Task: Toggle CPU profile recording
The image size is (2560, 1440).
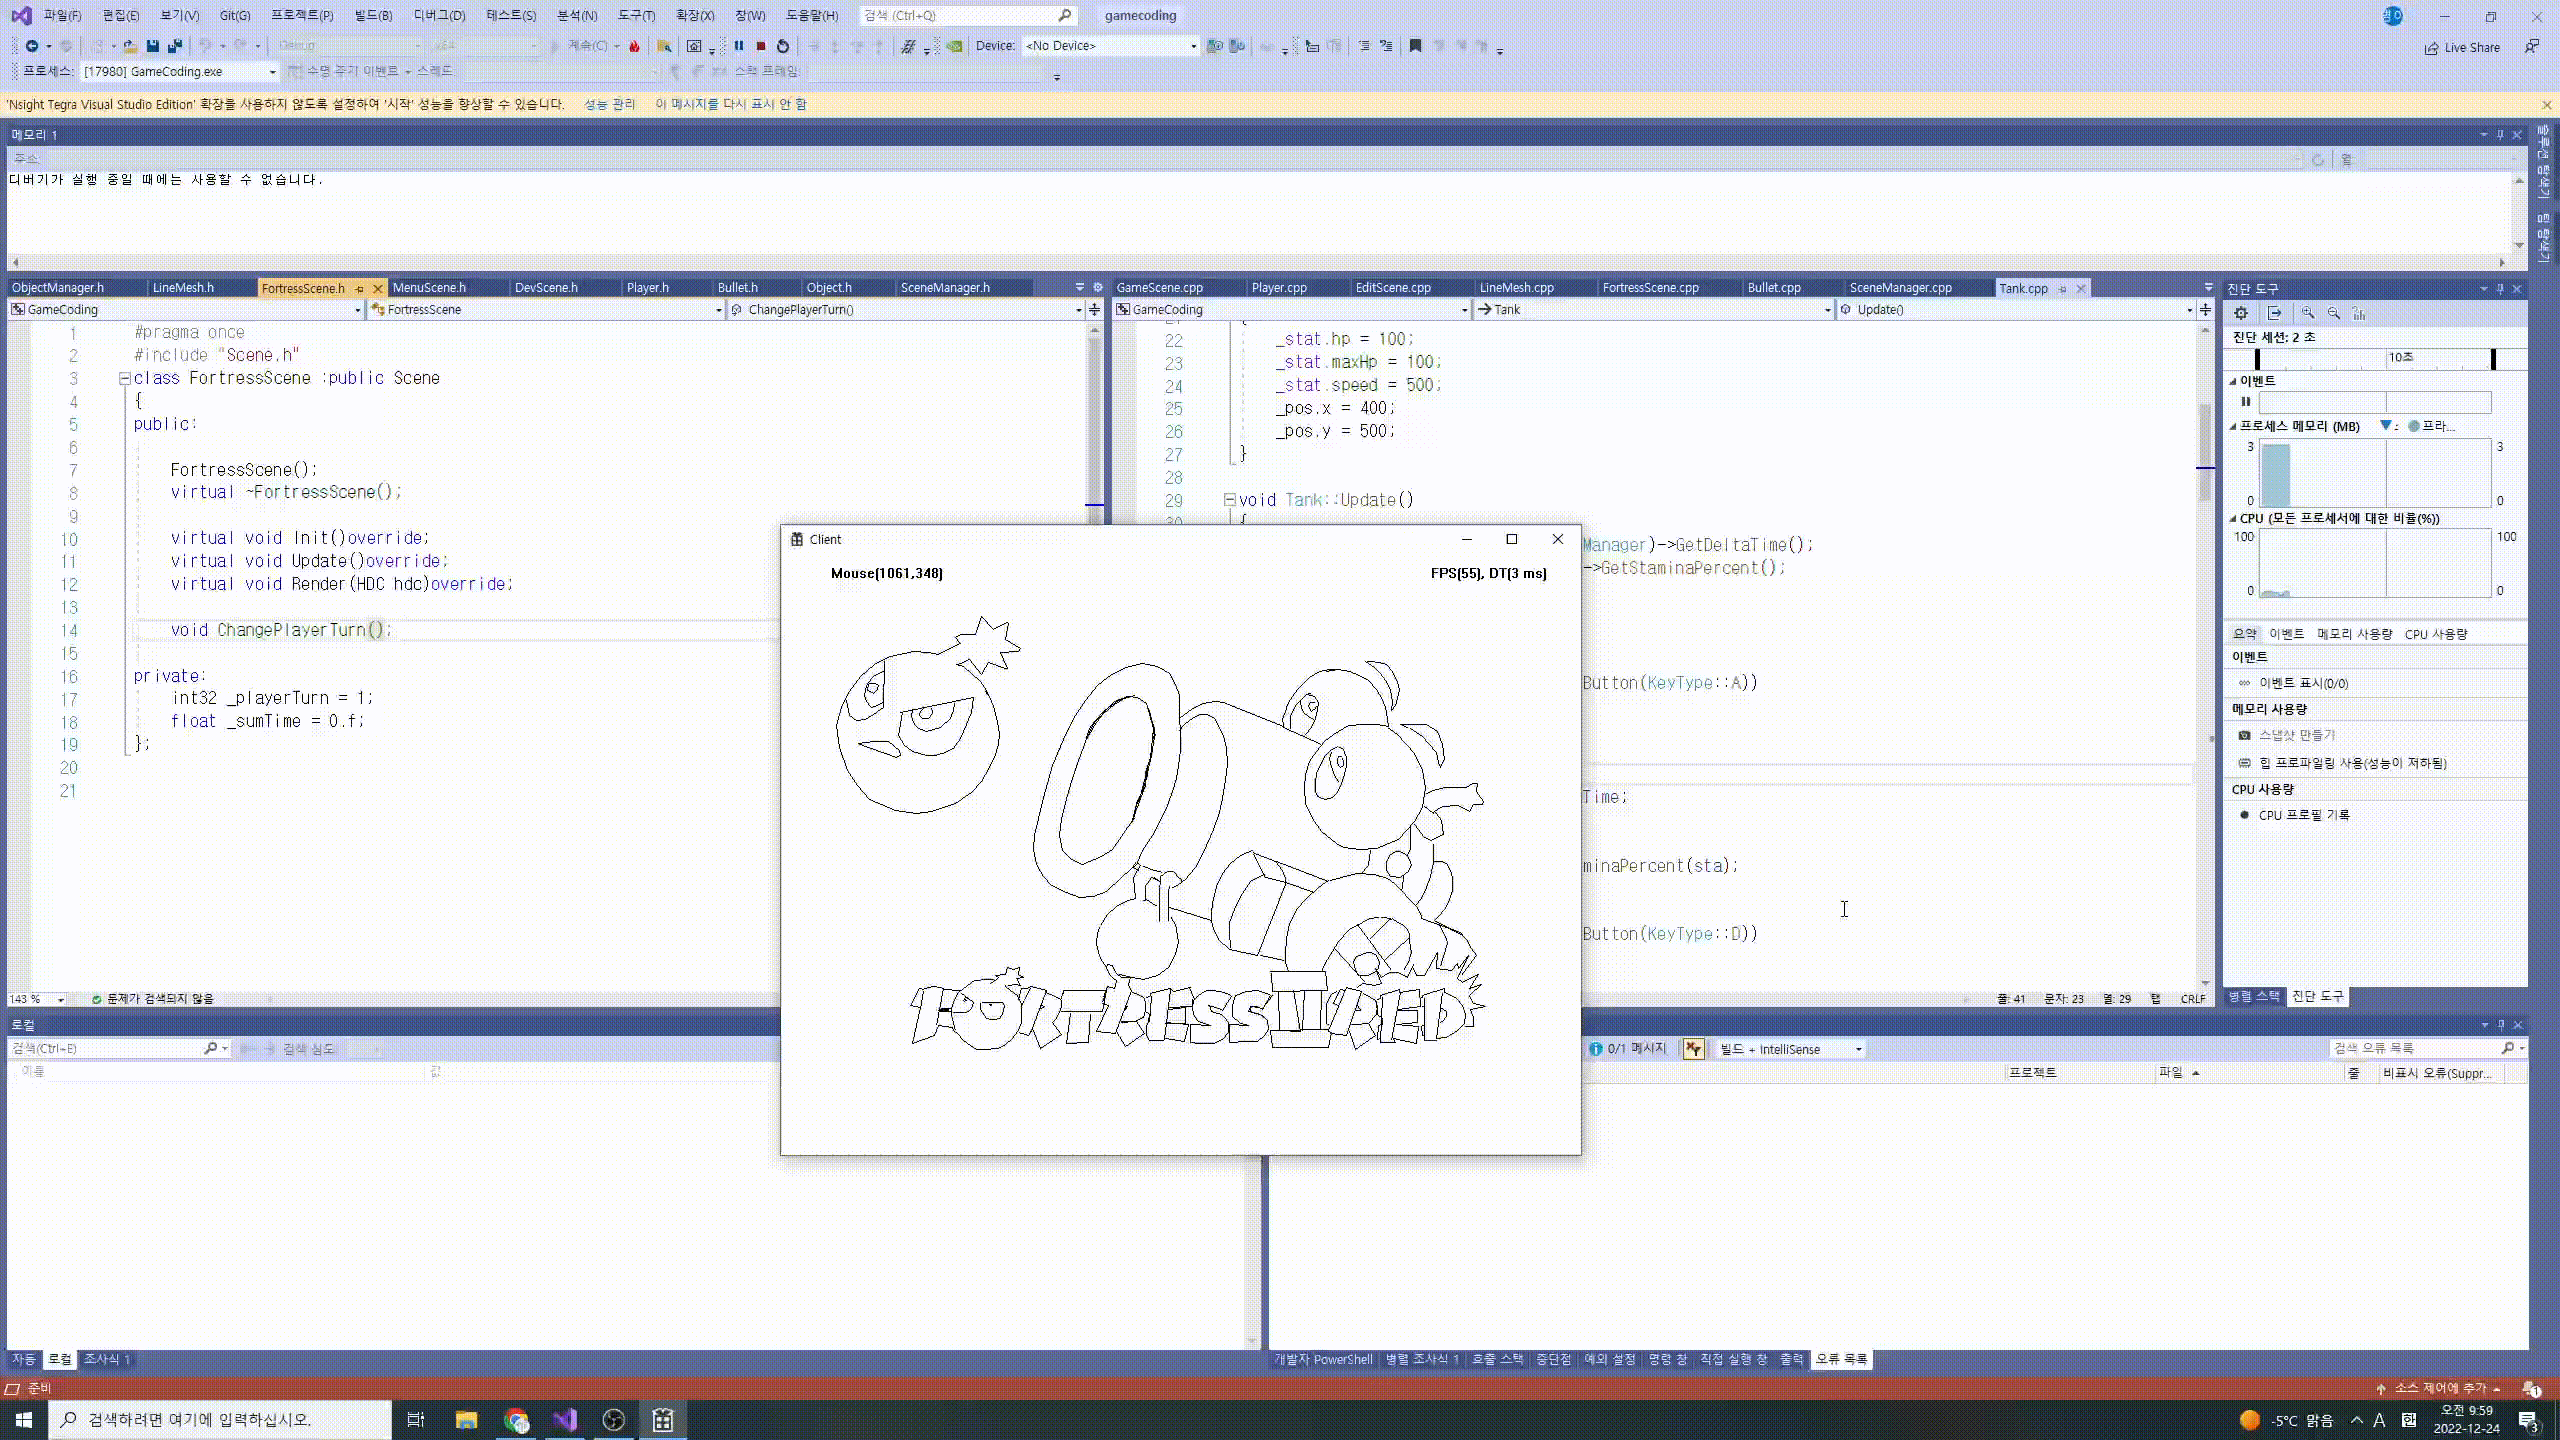Action: [2303, 815]
